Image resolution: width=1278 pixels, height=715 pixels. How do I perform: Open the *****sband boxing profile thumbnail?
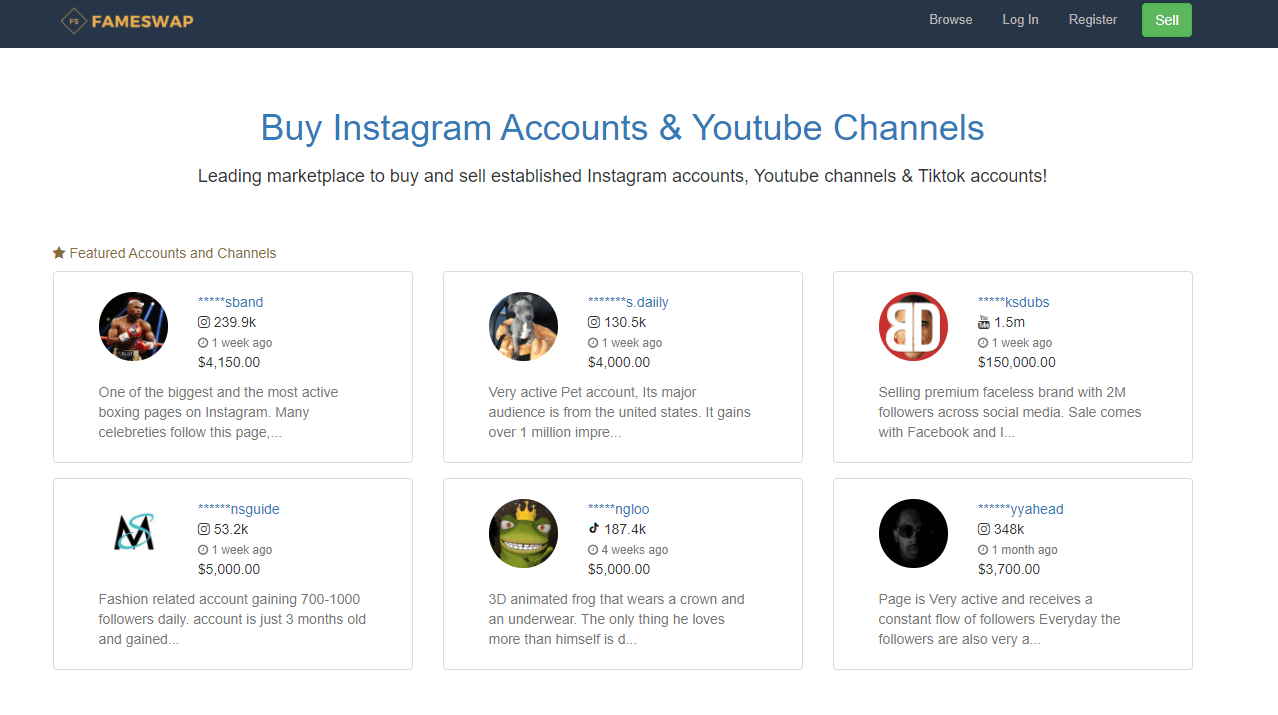pyautogui.click(x=133, y=326)
